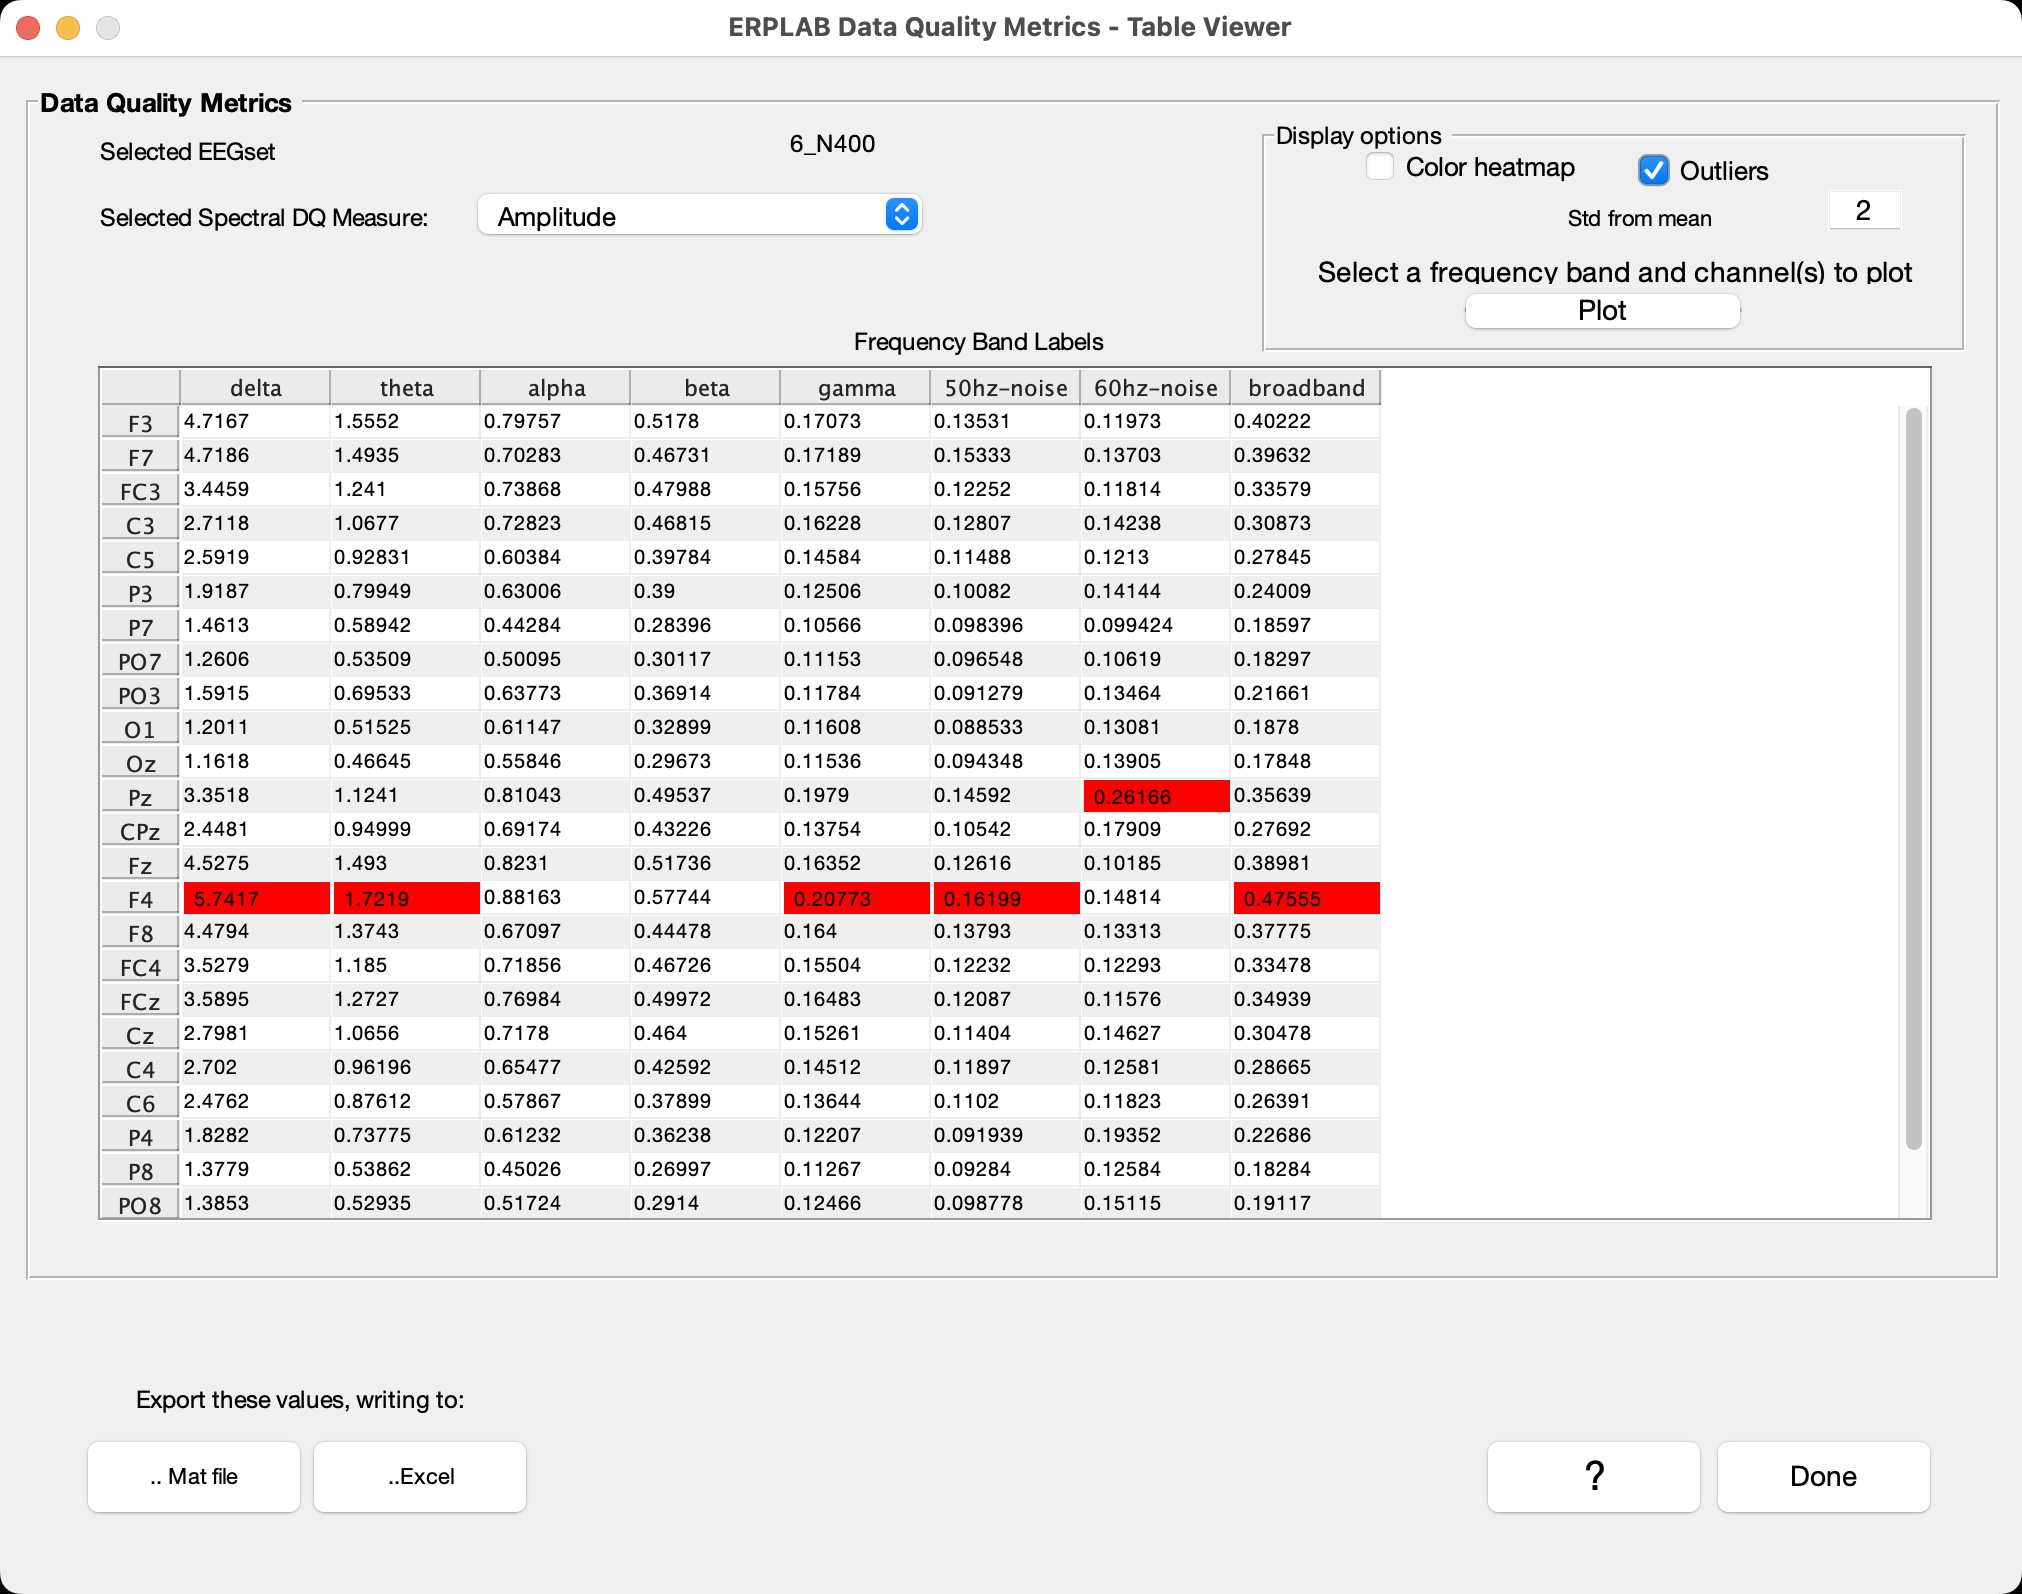The width and height of the screenshot is (2022, 1594).
Task: Select the delta column header
Action: click(255, 388)
